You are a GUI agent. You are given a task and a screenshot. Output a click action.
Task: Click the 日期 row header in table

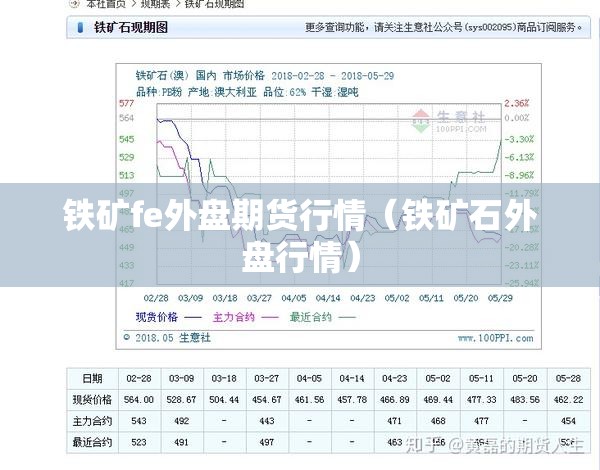point(92,379)
